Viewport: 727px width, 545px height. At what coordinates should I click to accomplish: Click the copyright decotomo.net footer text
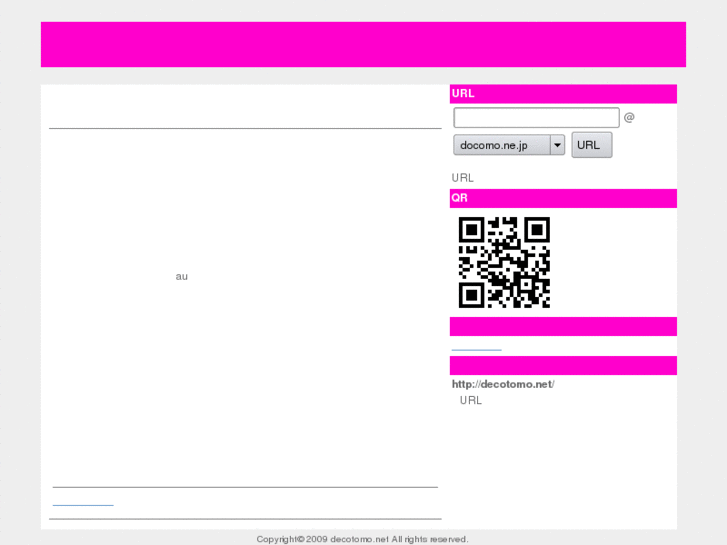coord(363,539)
